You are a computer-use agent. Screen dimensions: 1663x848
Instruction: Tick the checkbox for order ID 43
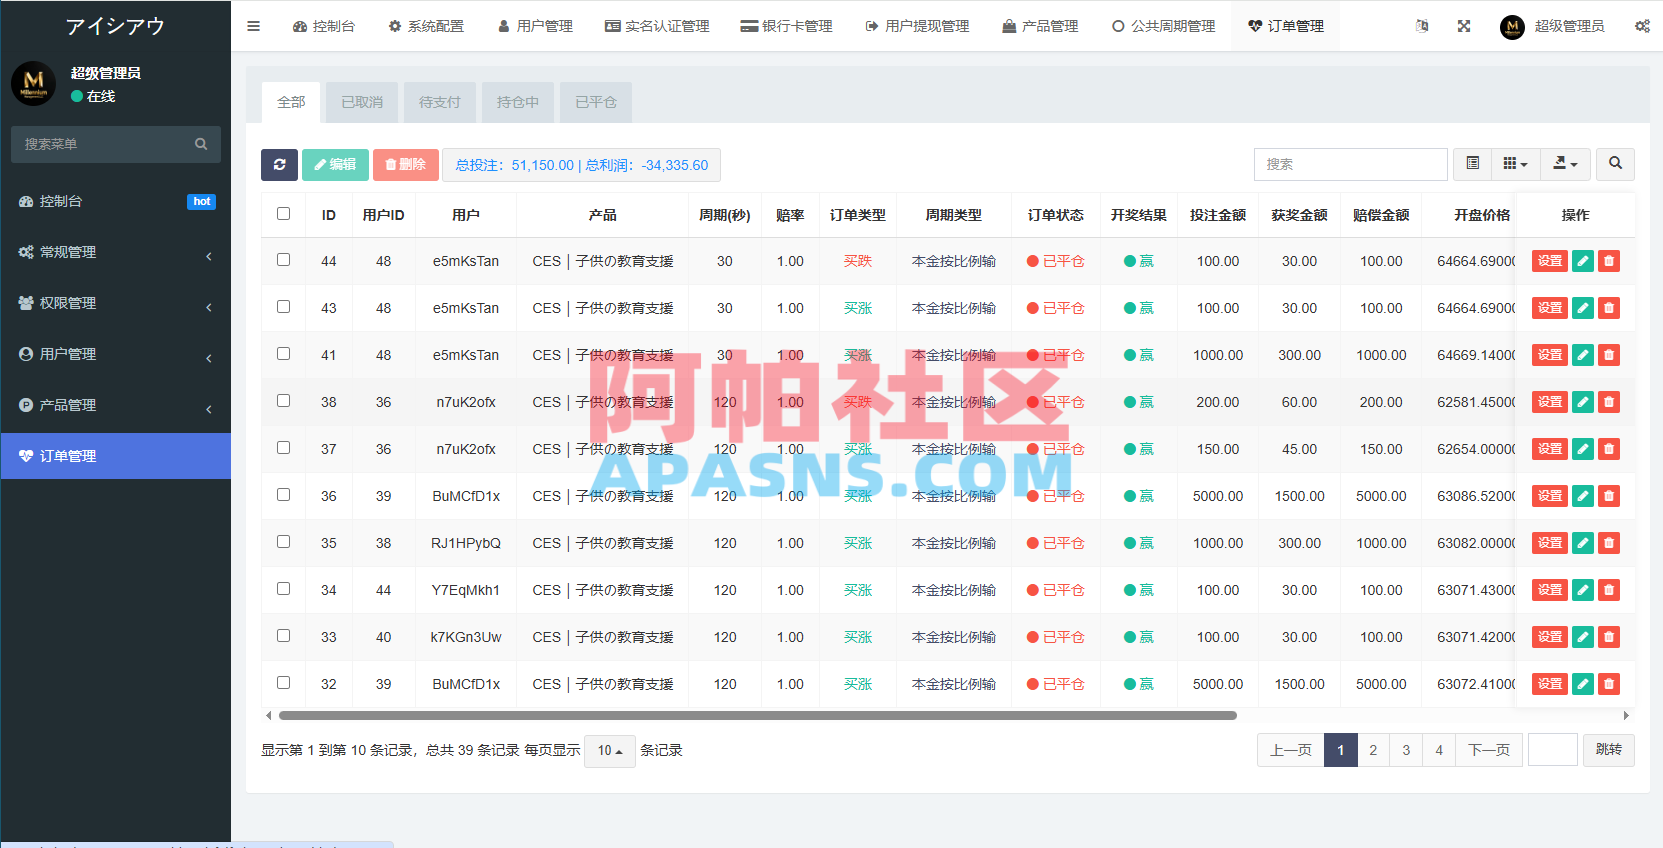pyautogui.click(x=284, y=307)
